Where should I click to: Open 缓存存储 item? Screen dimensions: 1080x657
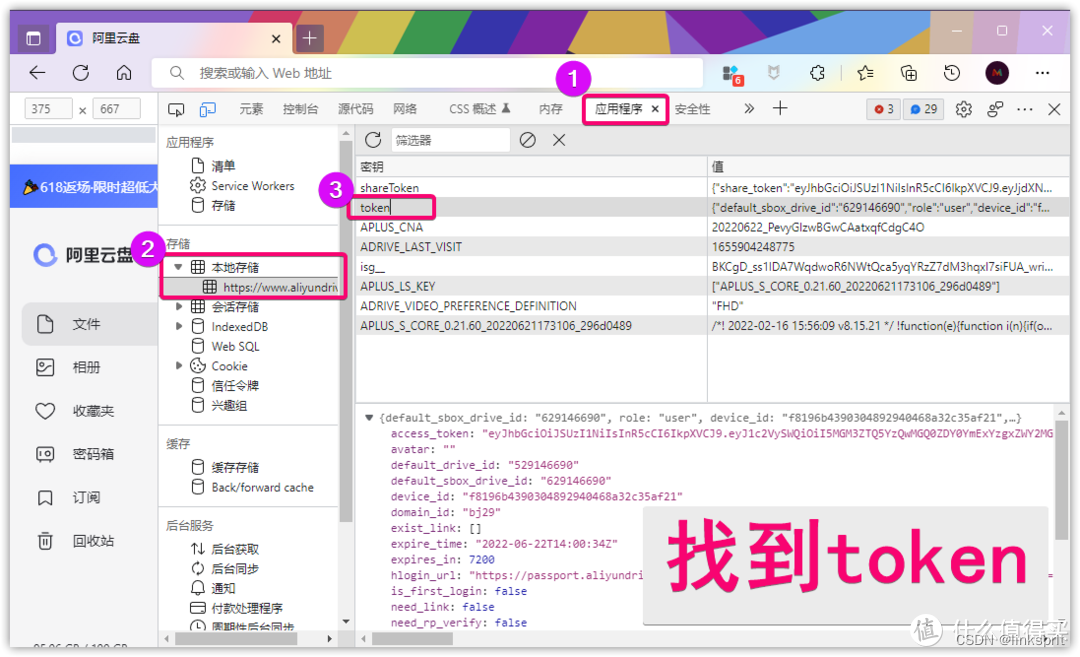click(x=225, y=468)
